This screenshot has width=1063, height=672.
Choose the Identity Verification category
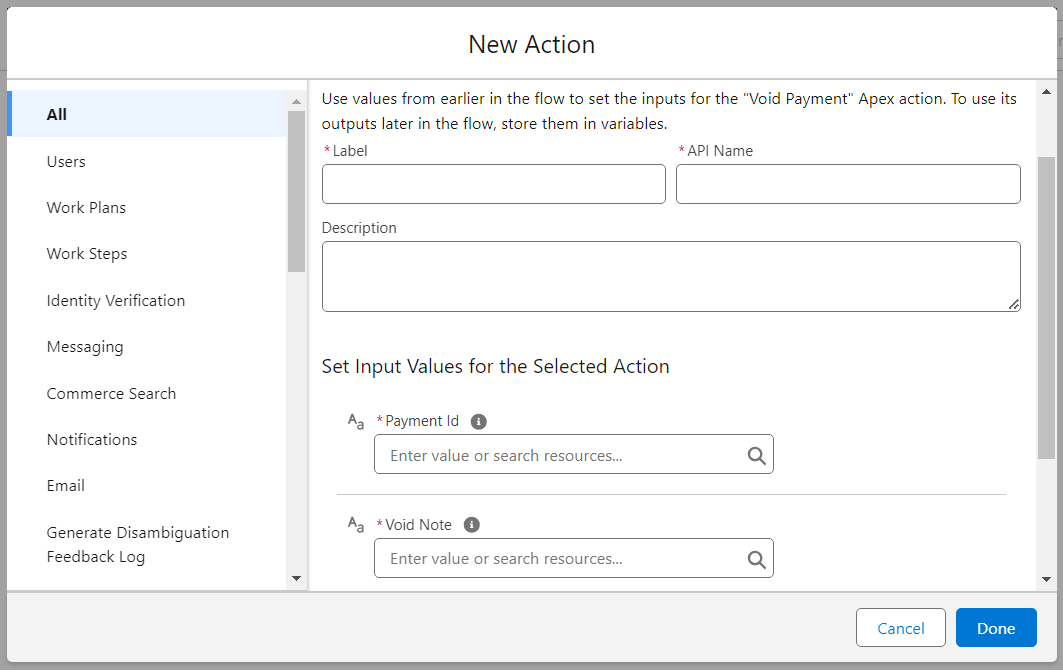[115, 301]
